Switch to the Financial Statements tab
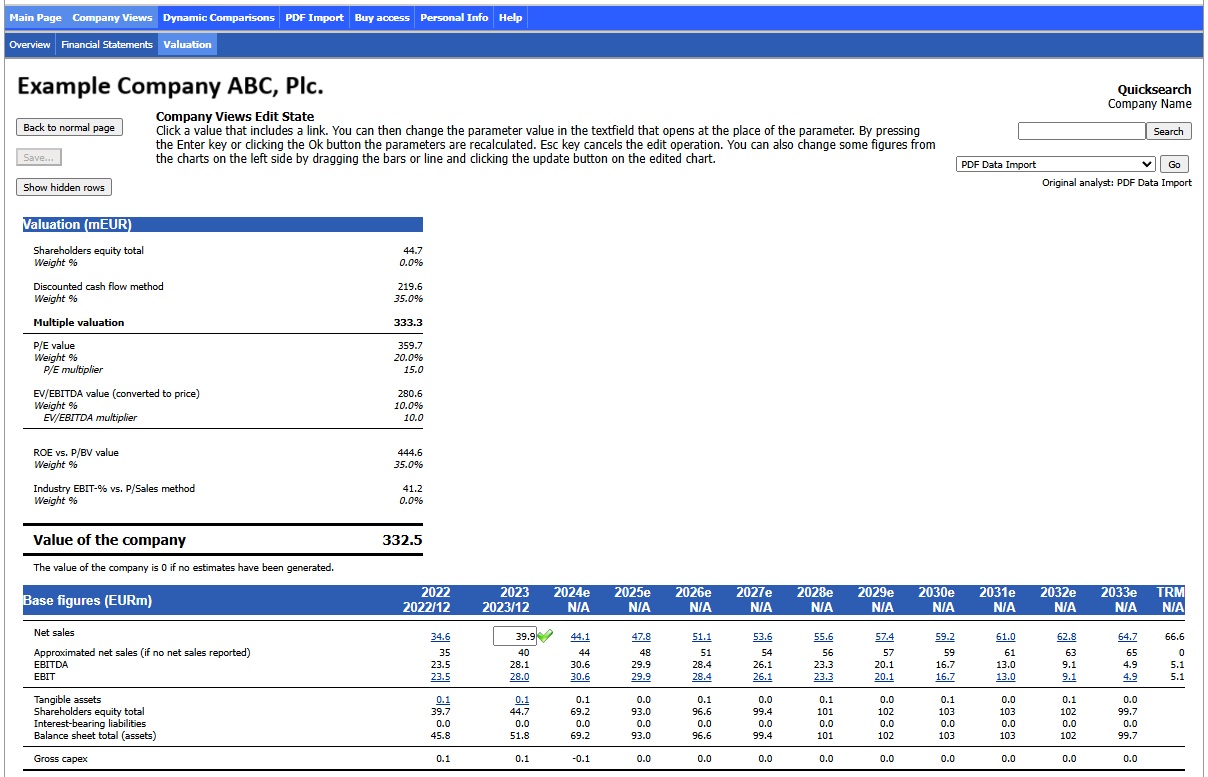This screenshot has height=777, width=1208. click(107, 45)
